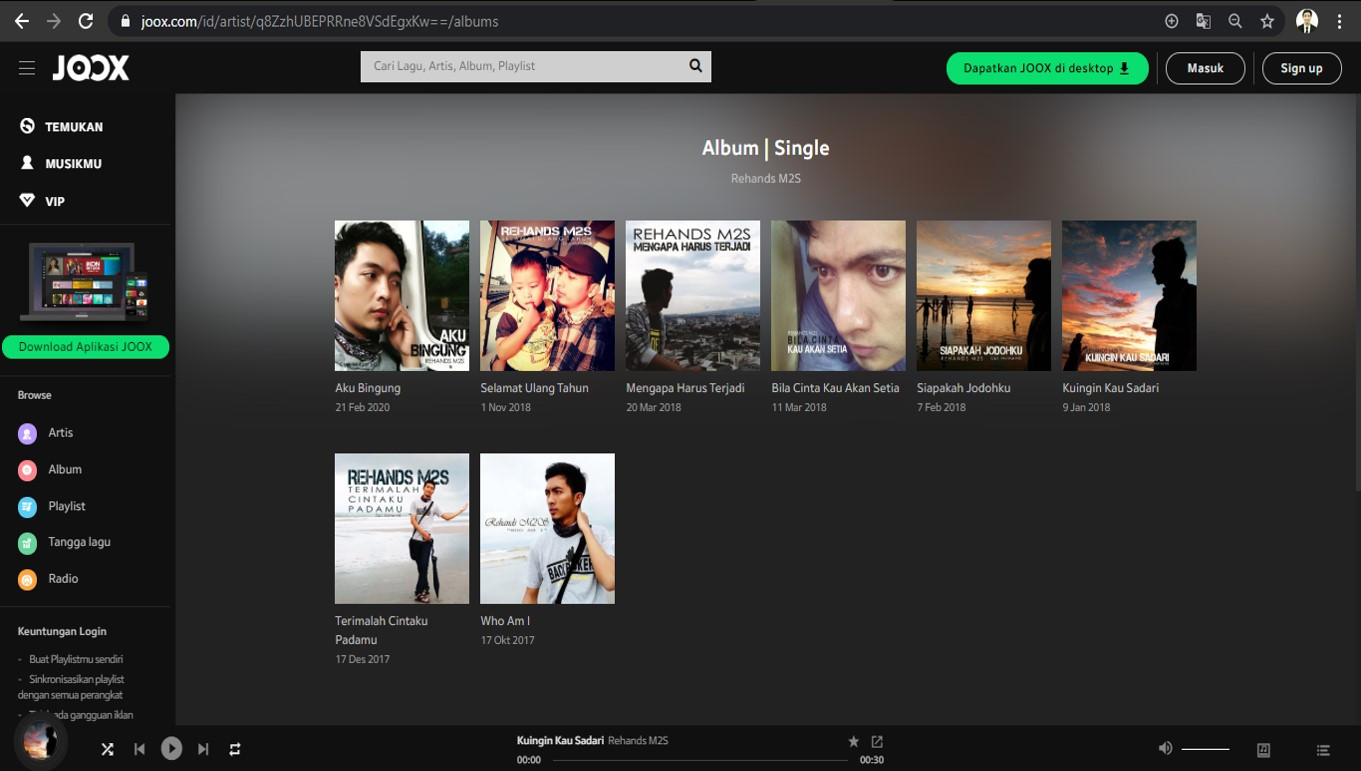Click the Siapakah Jodohku title link

tap(963, 388)
